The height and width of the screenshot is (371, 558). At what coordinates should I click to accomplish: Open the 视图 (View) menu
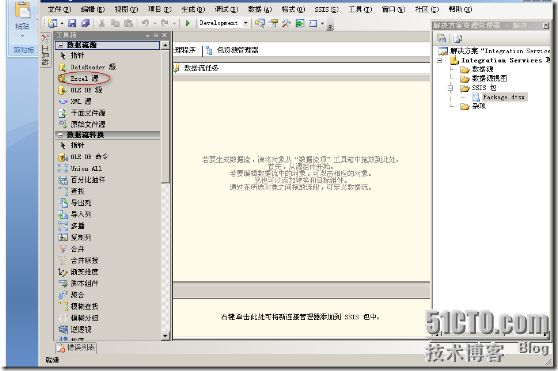126,9
